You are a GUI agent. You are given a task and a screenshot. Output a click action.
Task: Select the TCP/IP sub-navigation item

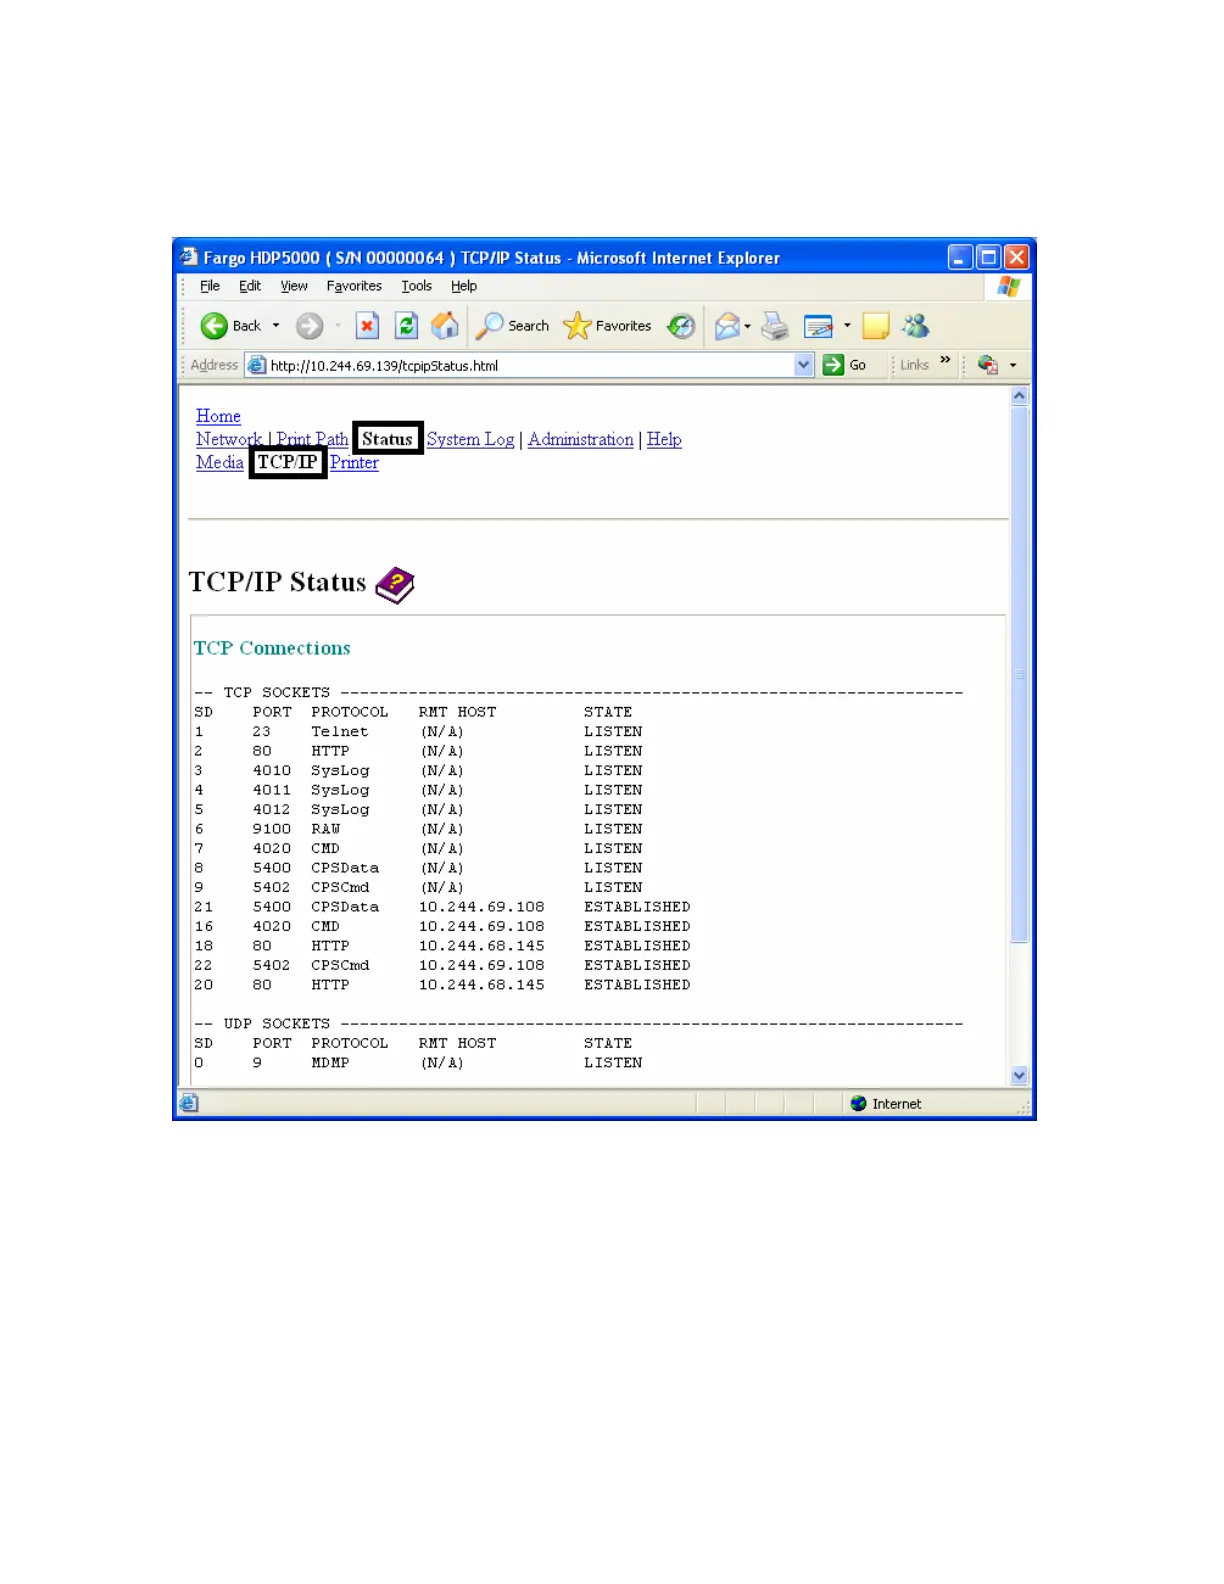point(288,462)
